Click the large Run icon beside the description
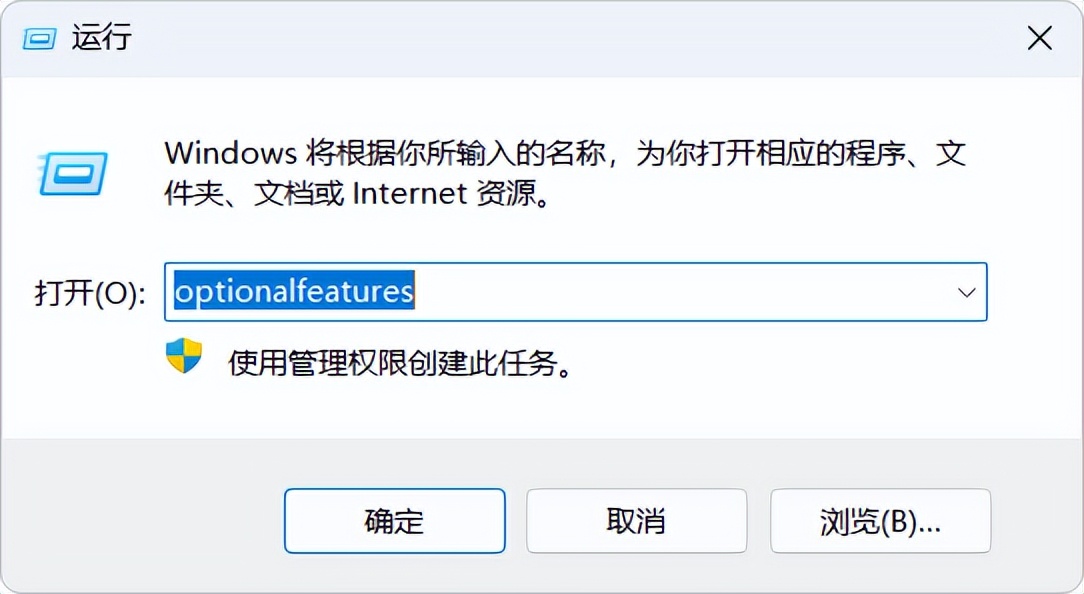The height and width of the screenshot is (594, 1084). coord(72,173)
